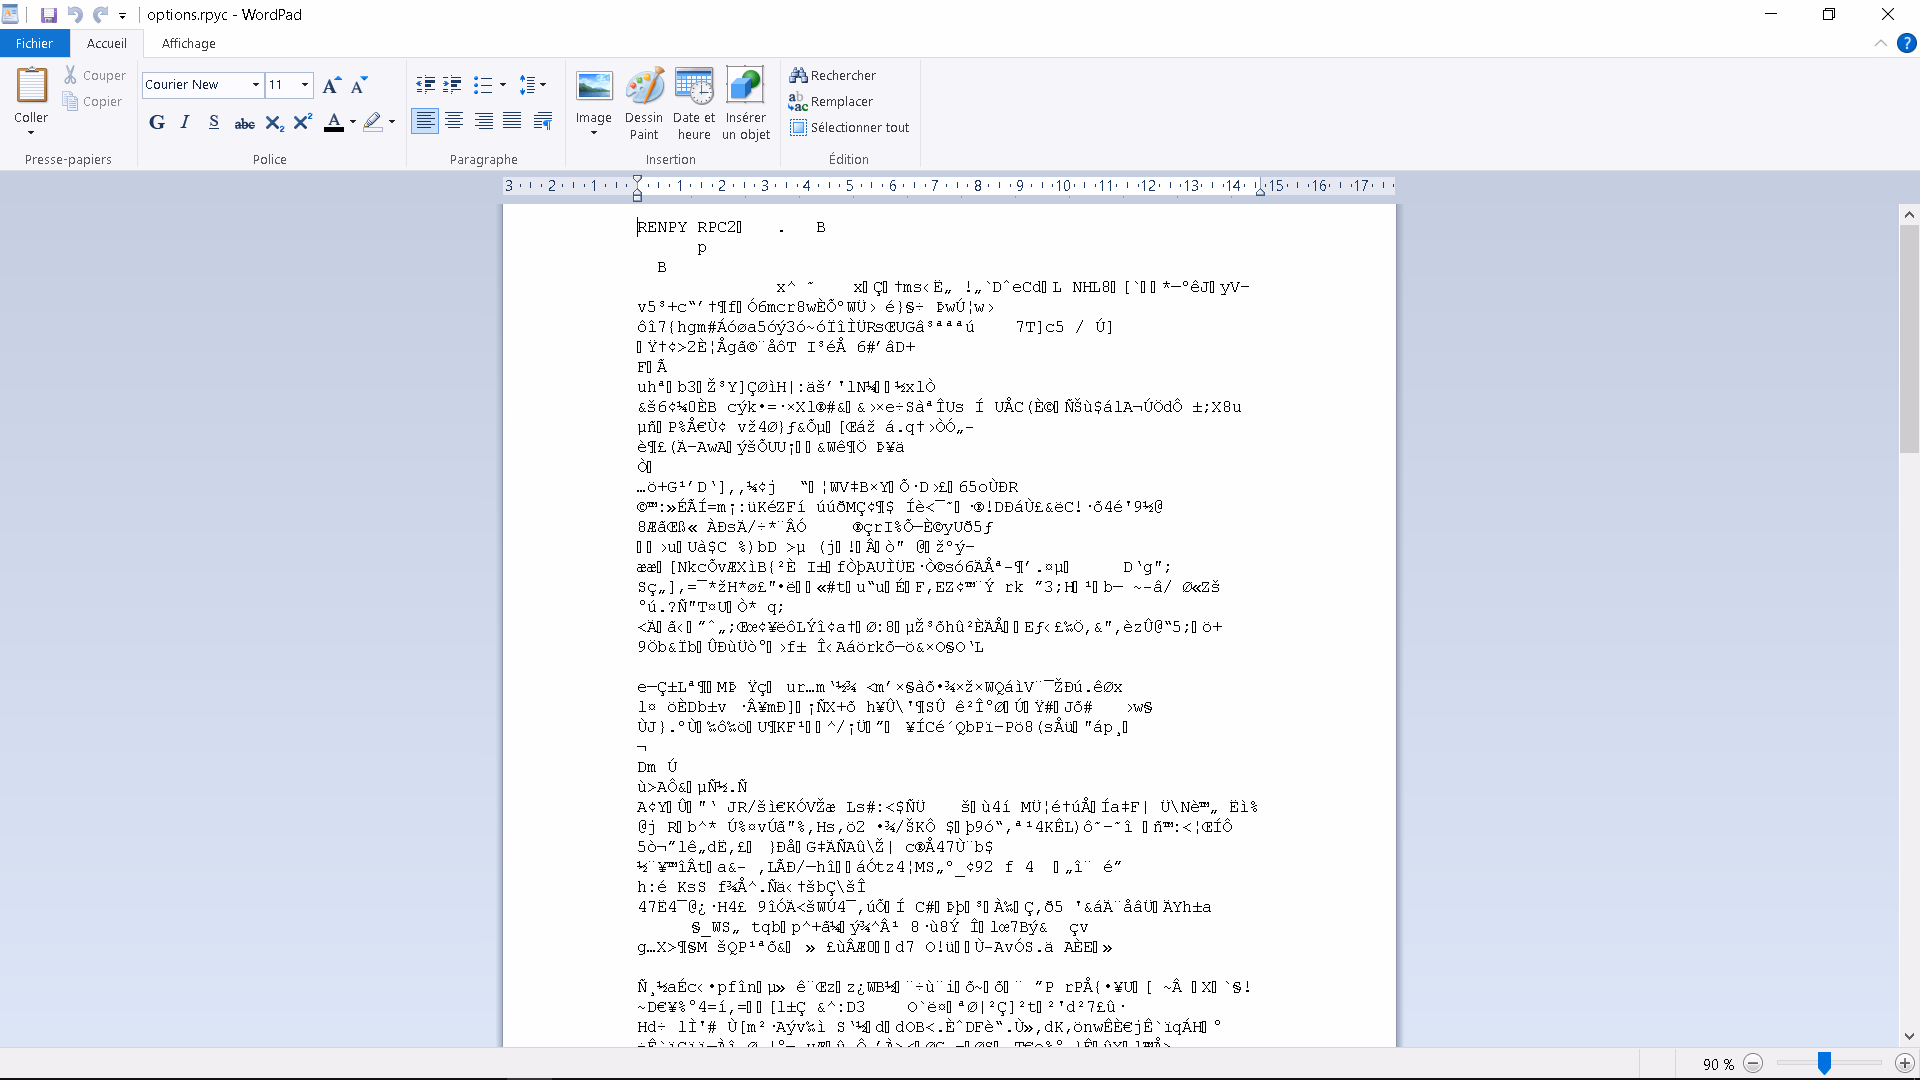
Task: Open the Fichier menu
Action: click(34, 43)
